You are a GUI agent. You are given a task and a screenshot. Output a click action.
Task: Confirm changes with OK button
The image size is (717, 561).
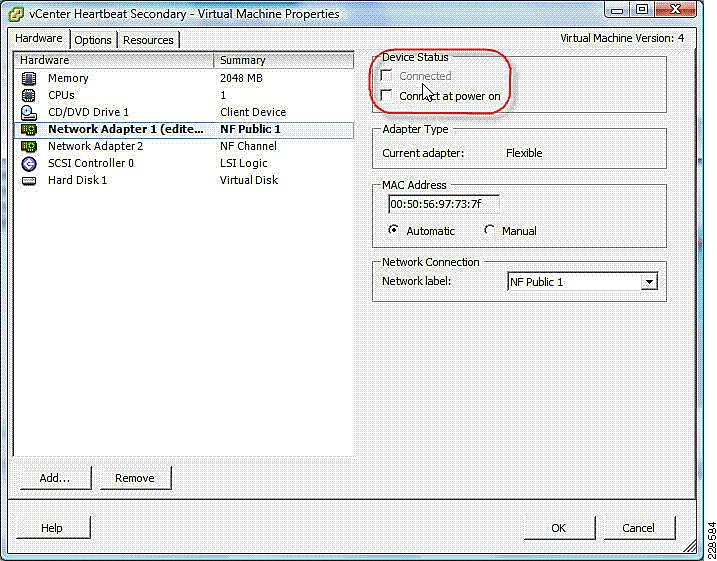[559, 528]
